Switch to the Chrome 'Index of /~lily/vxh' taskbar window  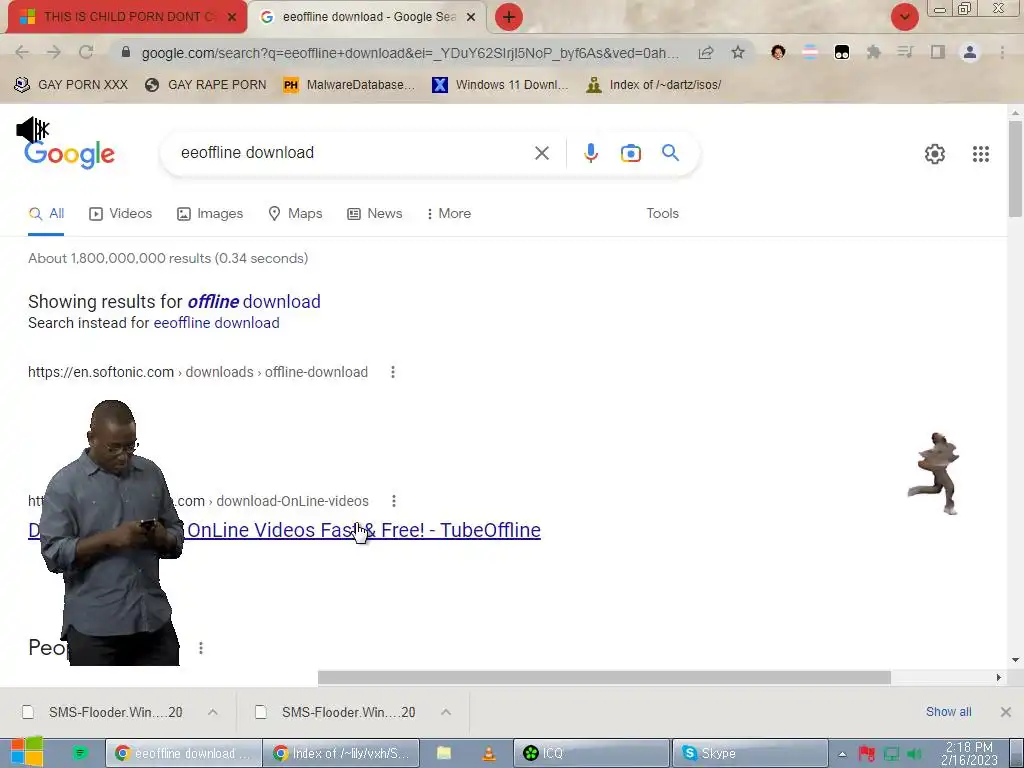[x=341, y=753]
